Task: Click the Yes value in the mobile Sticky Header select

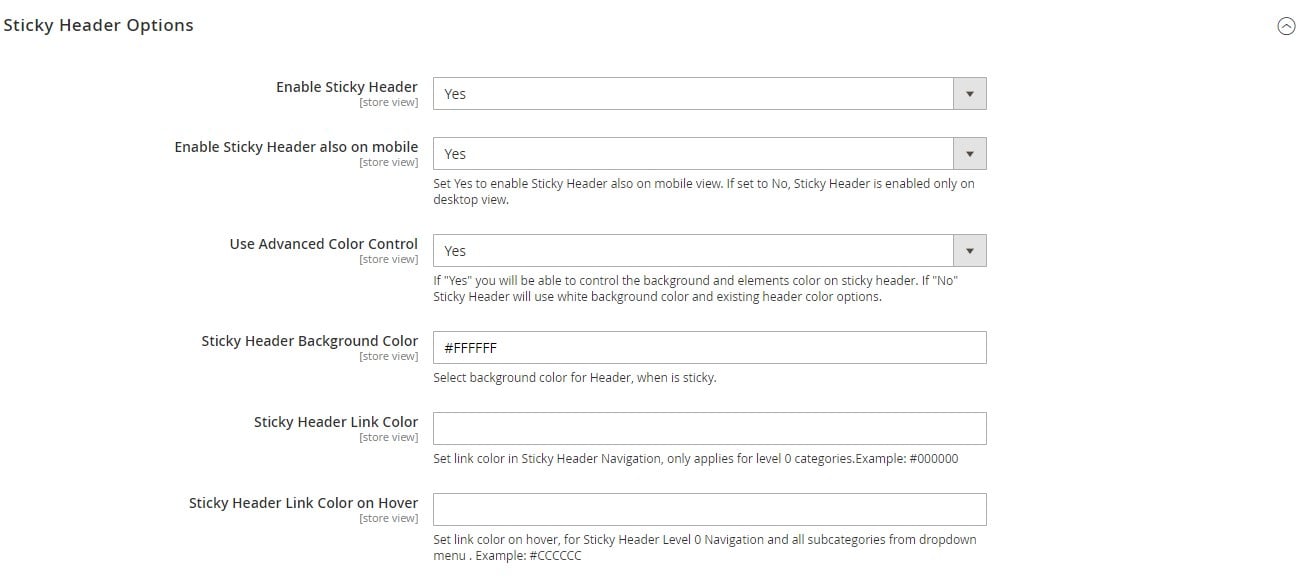Action: pyautogui.click(x=455, y=154)
